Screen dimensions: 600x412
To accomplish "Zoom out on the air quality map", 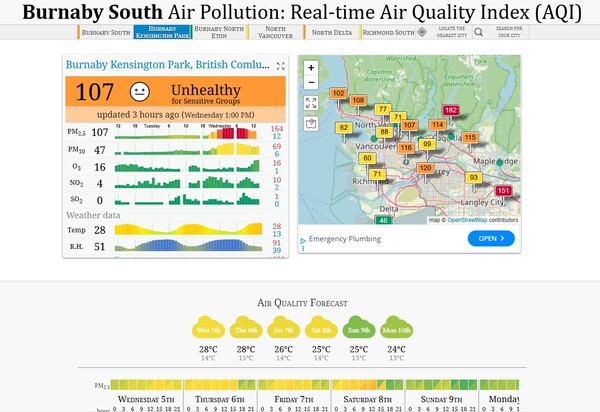I will coord(311,82).
